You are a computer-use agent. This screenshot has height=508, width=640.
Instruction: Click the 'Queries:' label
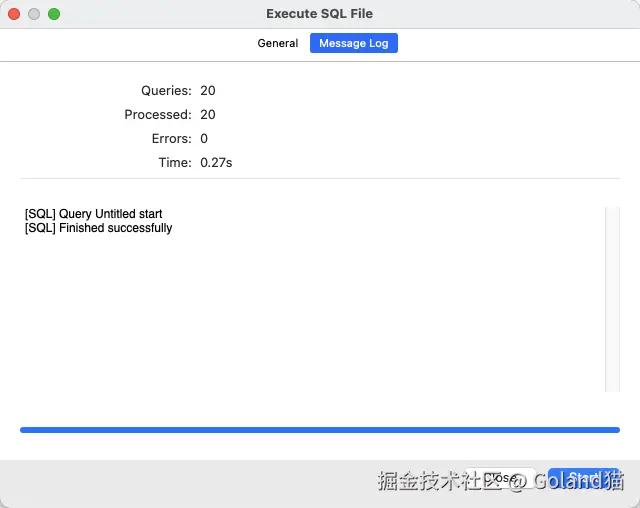pos(166,91)
